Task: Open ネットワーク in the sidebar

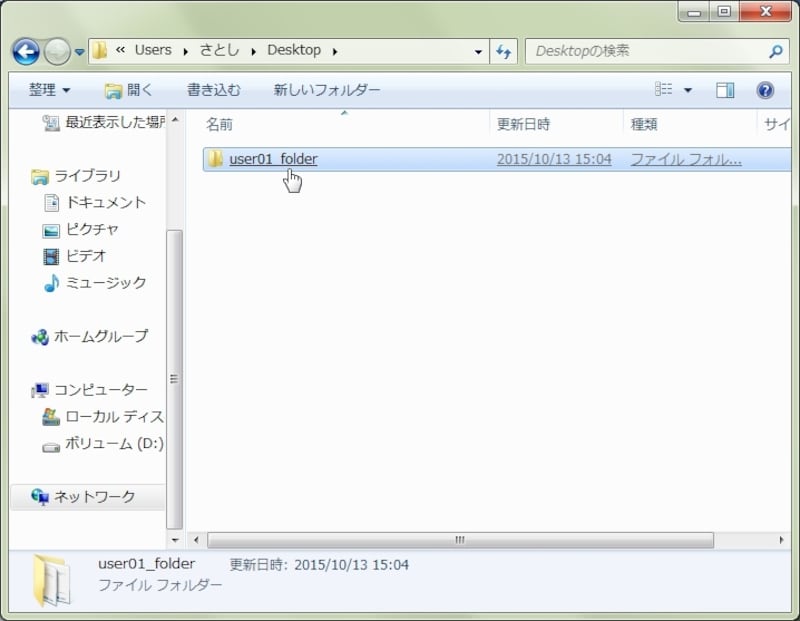Action: [x=94, y=496]
